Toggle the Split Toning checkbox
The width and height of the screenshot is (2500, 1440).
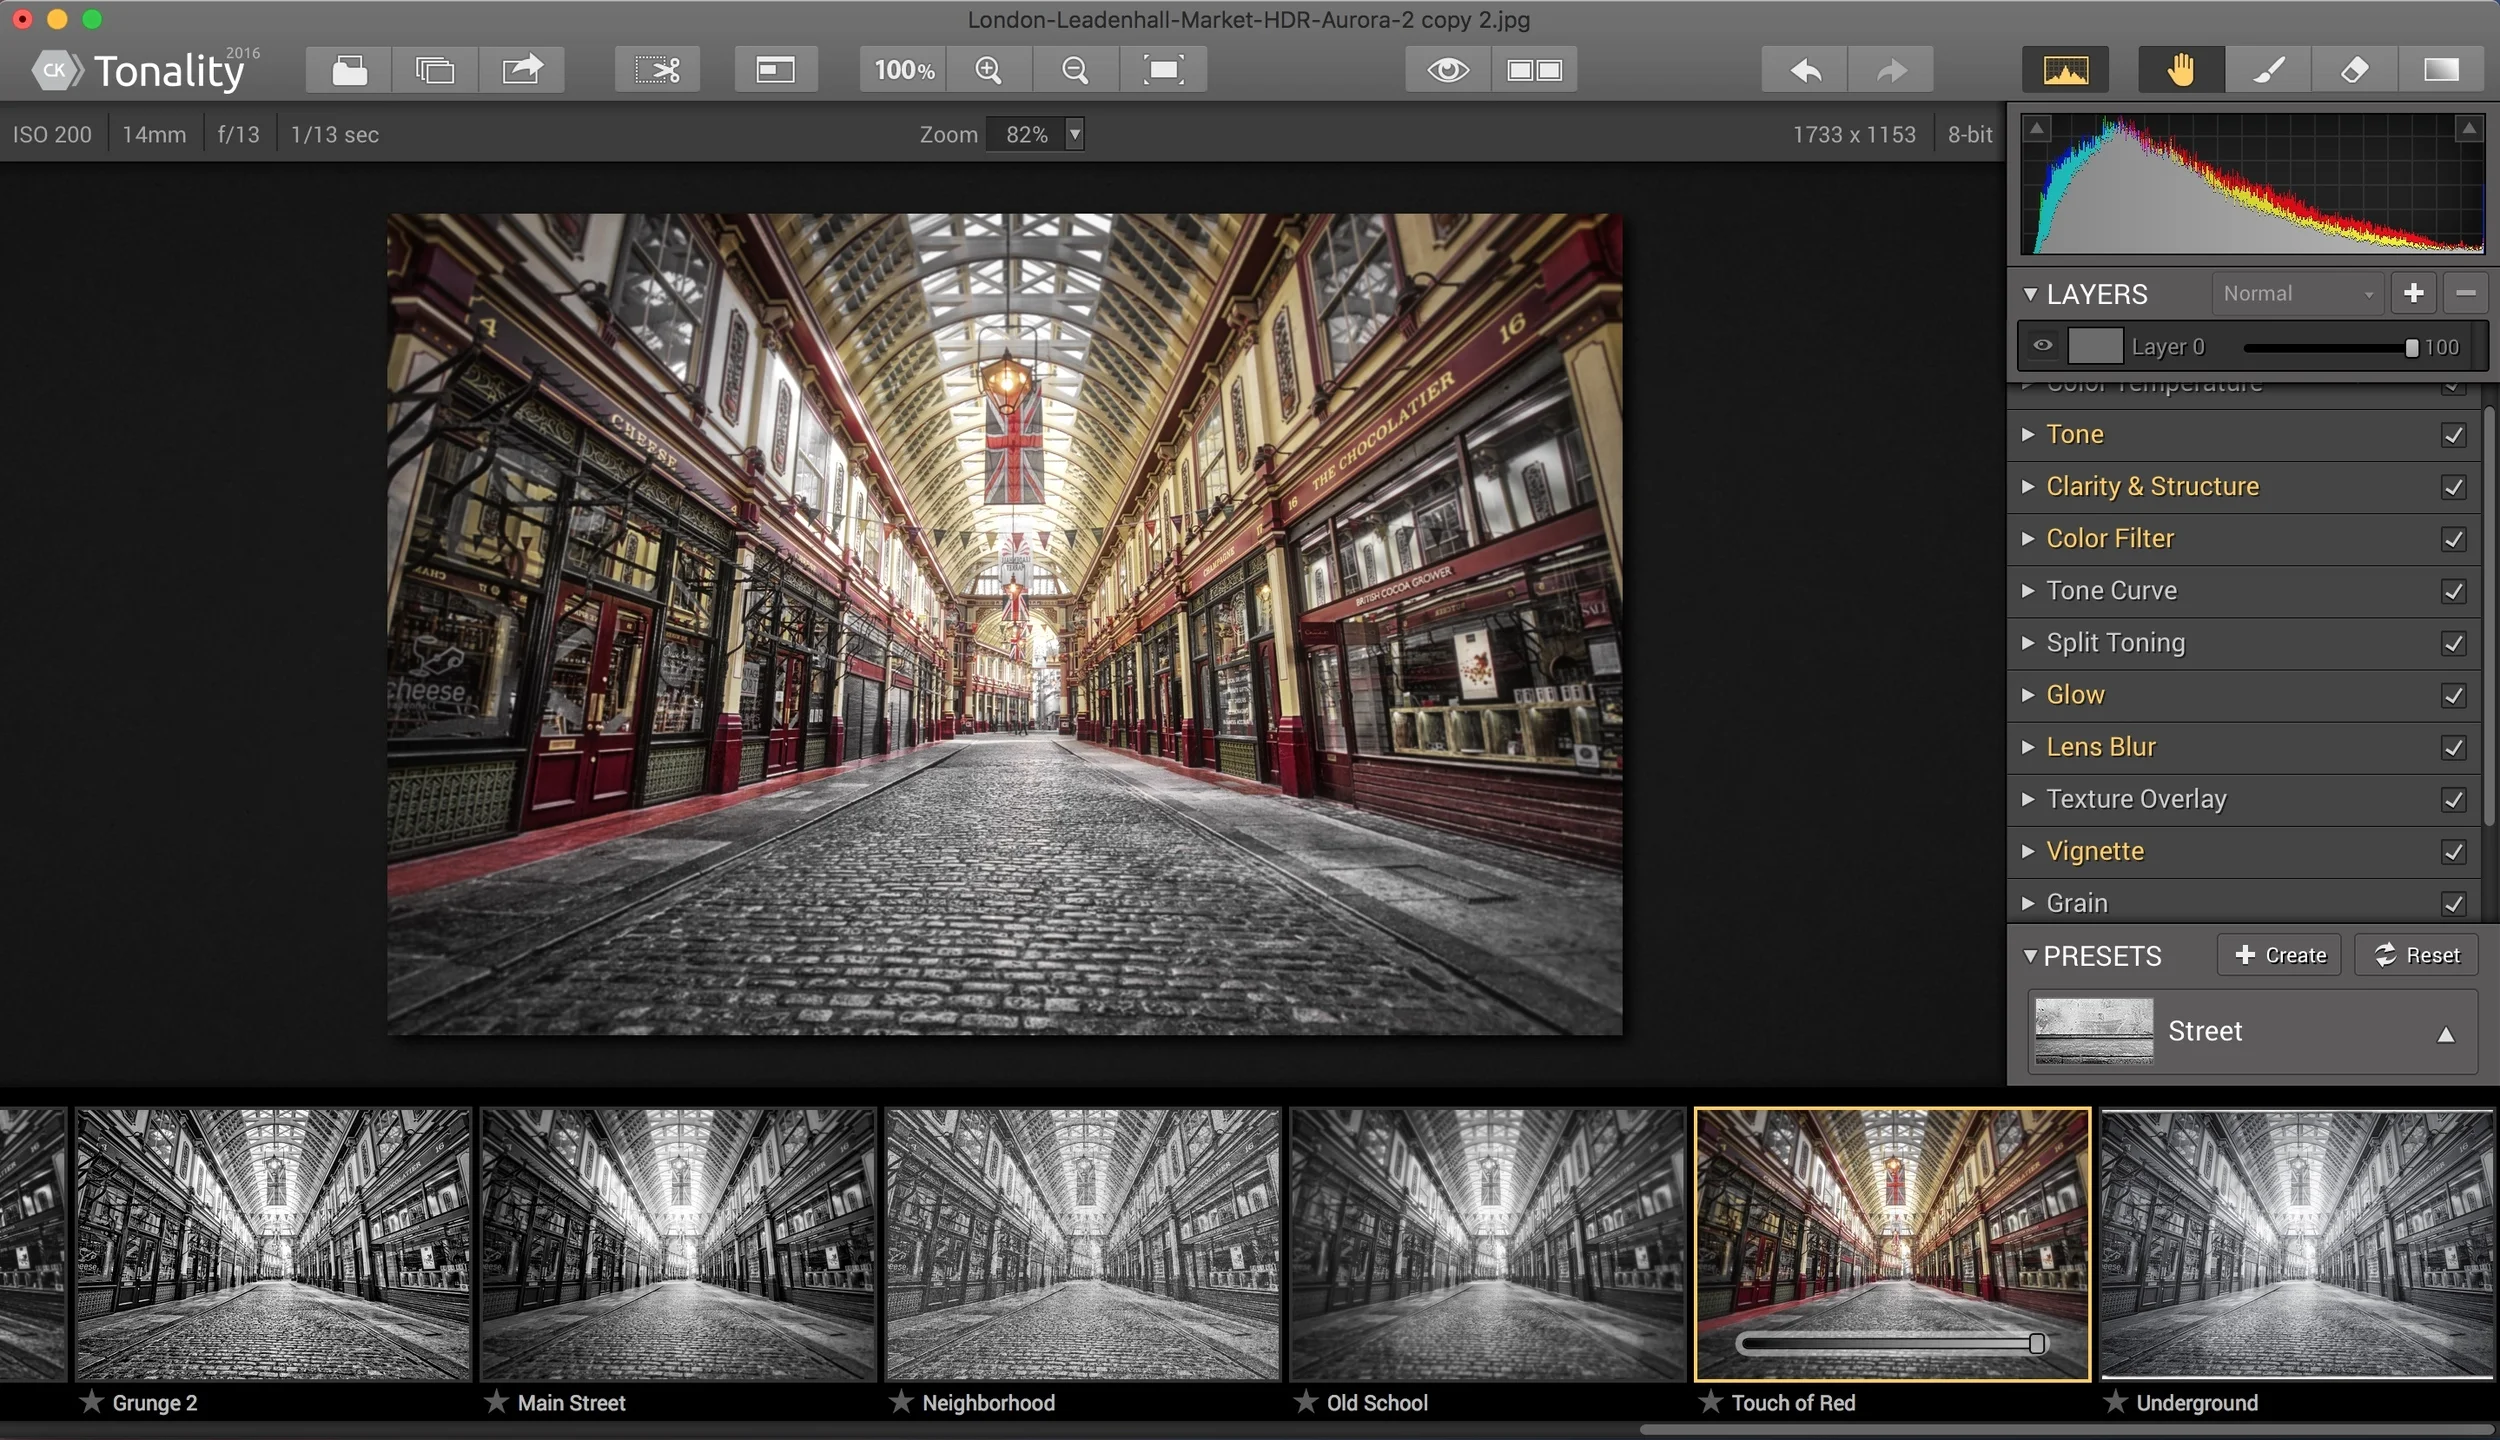tap(2453, 643)
